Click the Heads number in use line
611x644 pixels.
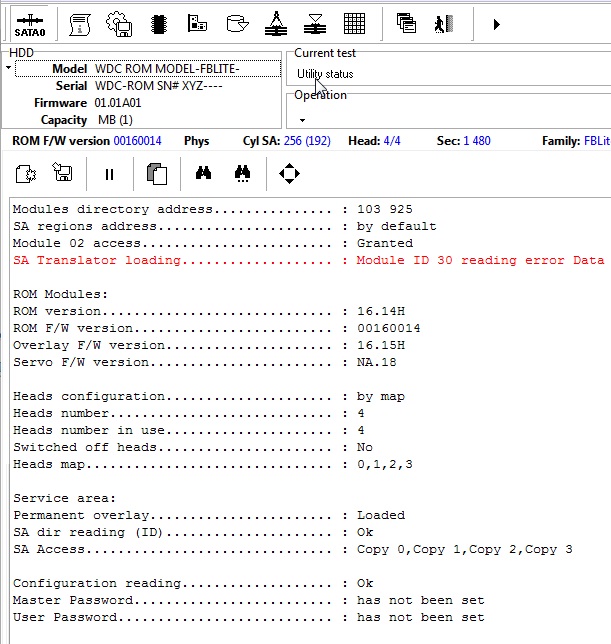coord(188,430)
